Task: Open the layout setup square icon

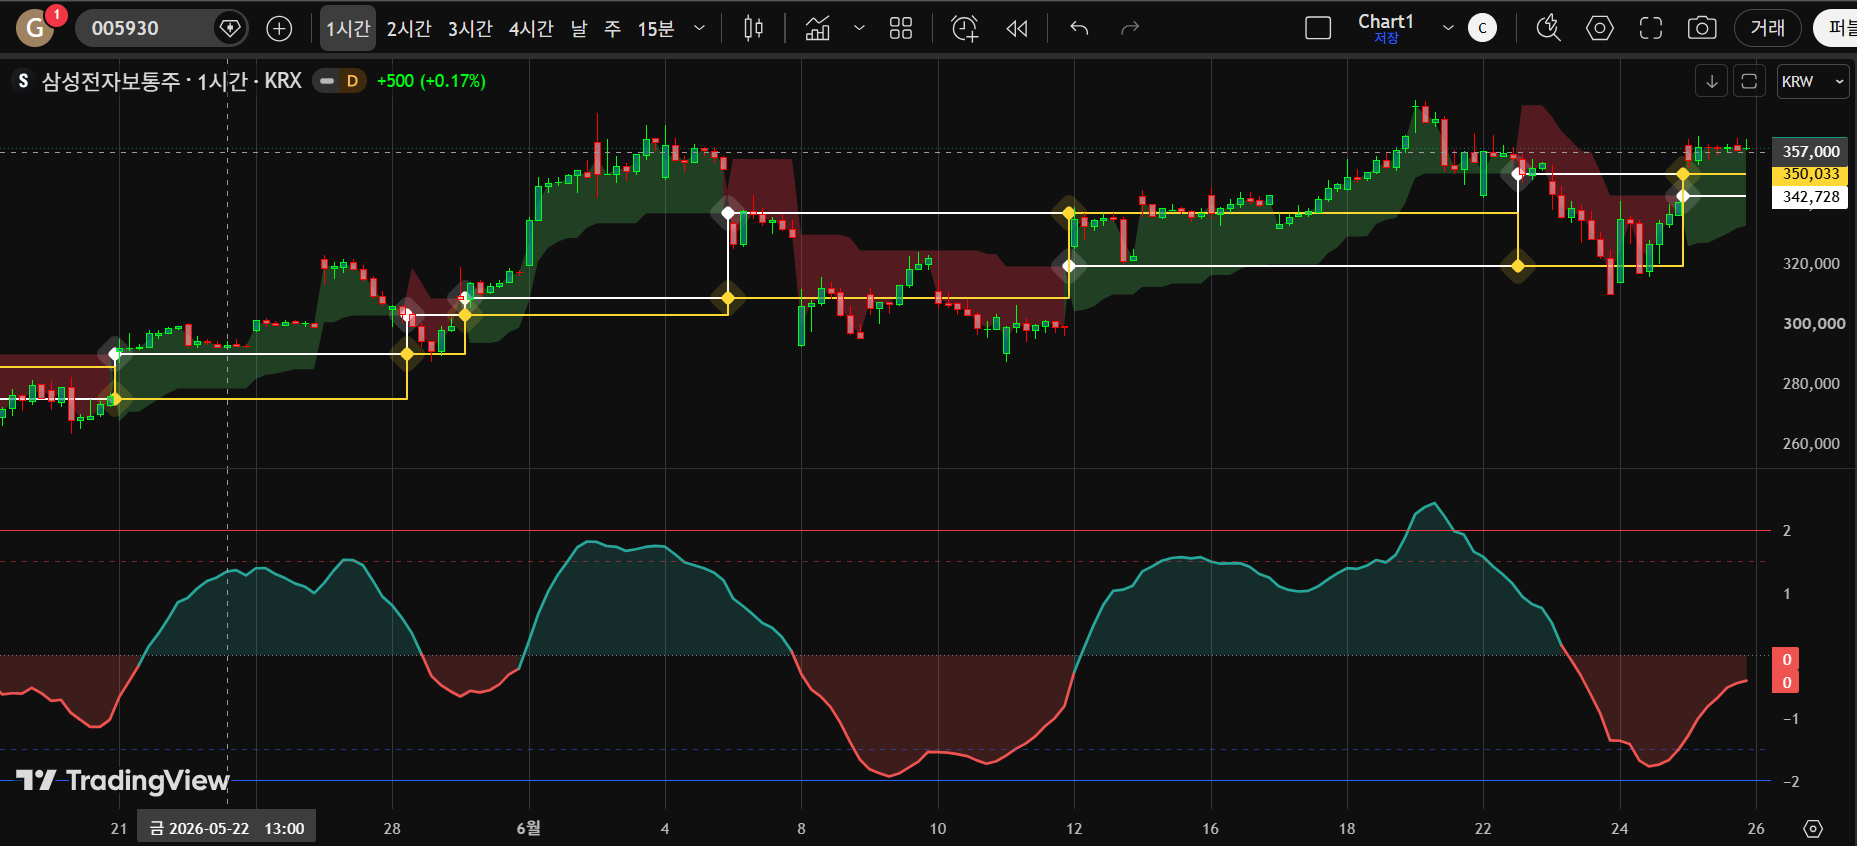Action: [x=1319, y=28]
